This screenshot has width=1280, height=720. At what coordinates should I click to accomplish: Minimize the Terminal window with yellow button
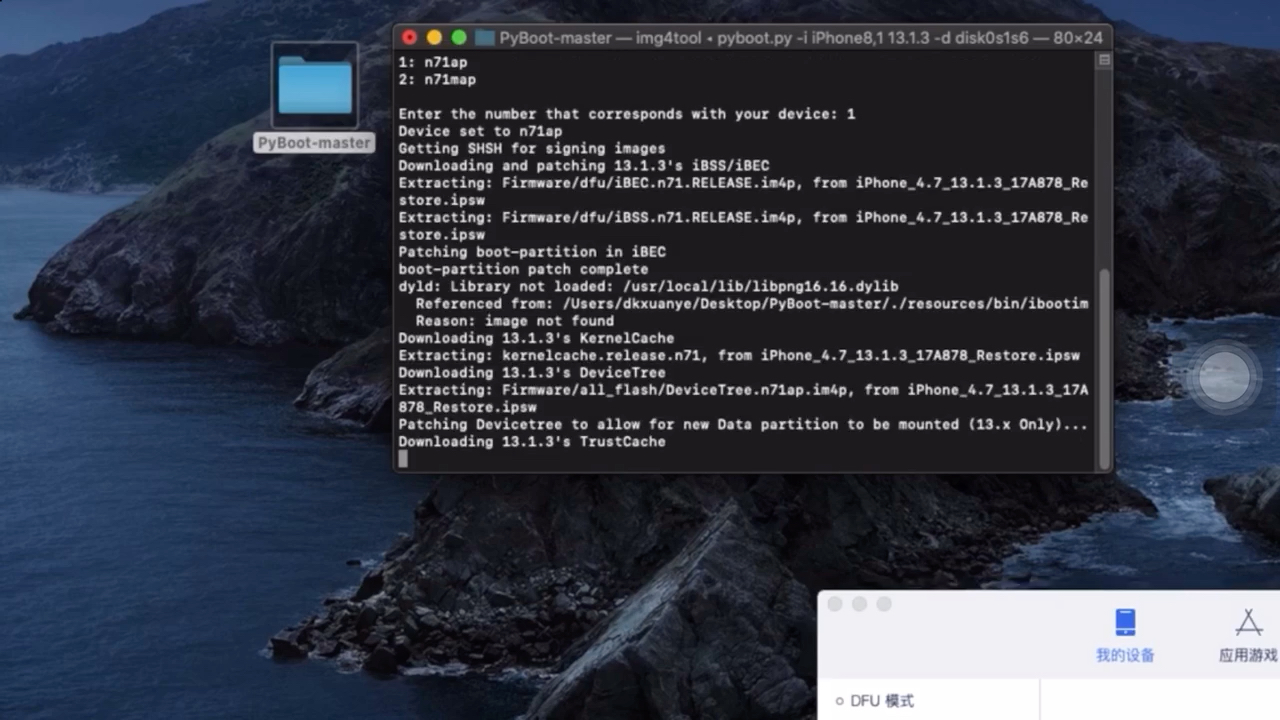click(x=434, y=38)
